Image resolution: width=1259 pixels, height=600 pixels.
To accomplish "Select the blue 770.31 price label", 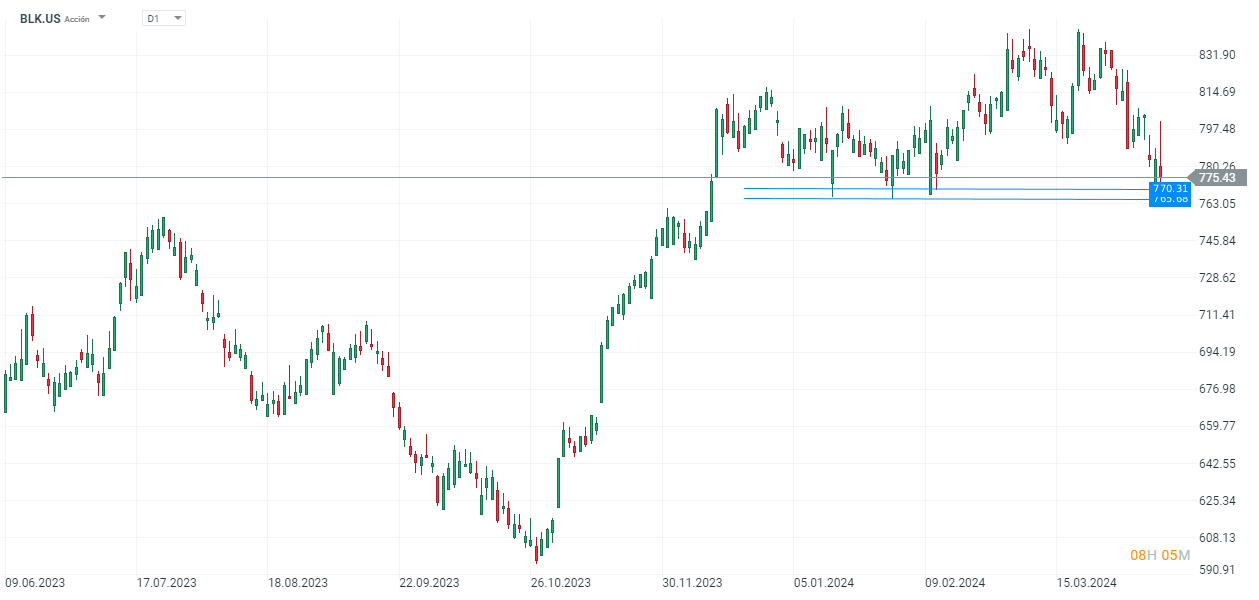I will coord(1169,188).
